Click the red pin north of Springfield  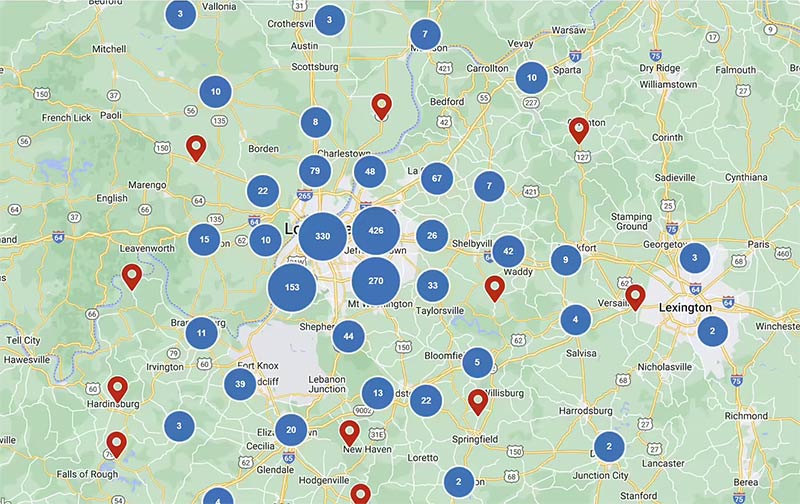pyautogui.click(x=478, y=401)
